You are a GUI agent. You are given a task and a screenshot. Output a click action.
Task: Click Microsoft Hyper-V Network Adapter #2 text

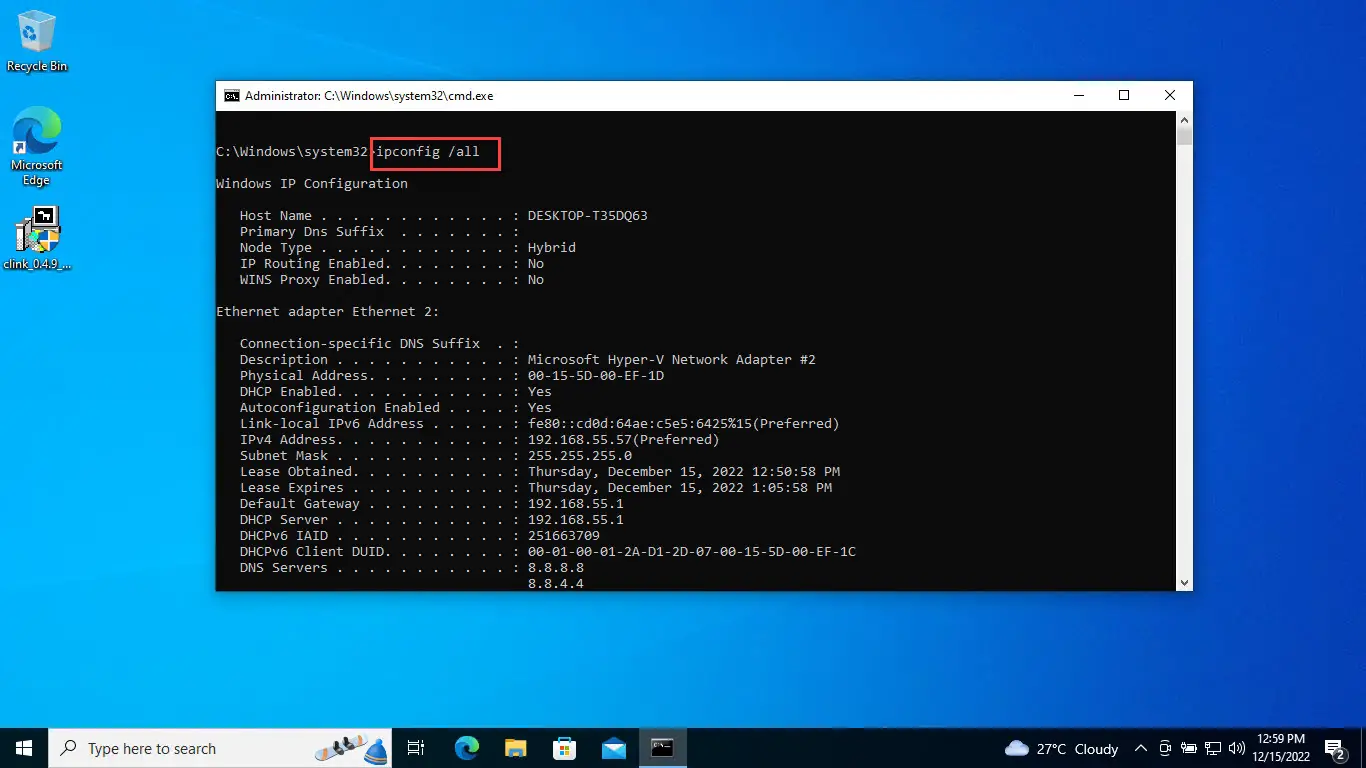click(672, 360)
